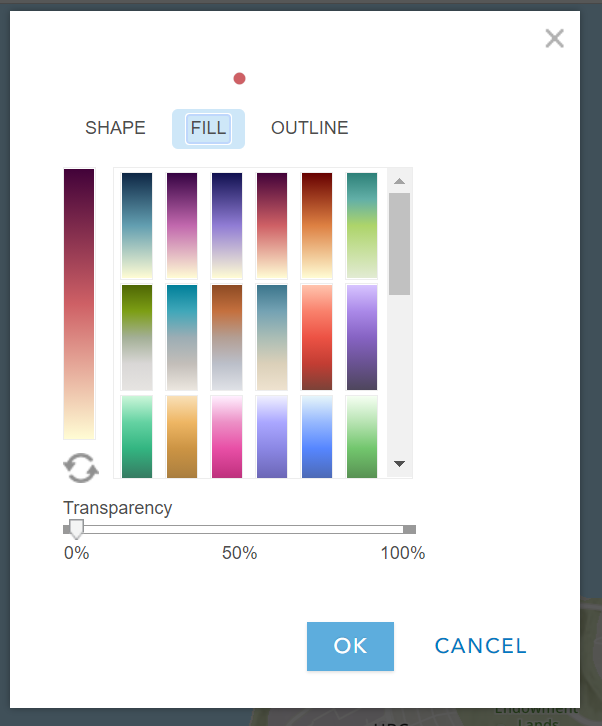Select the FILL tab
This screenshot has width=602, height=726.
(208, 128)
